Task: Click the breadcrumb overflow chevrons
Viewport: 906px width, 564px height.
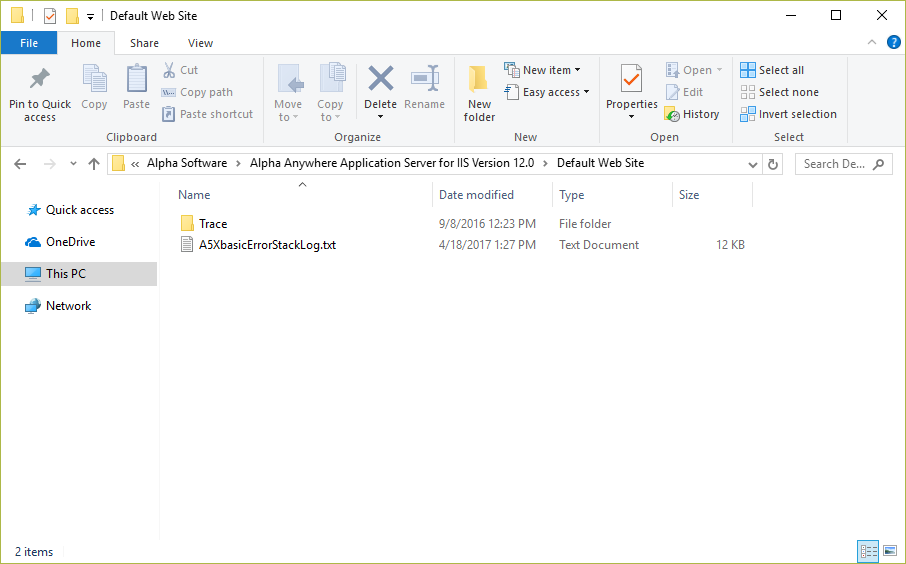Action: coord(135,164)
